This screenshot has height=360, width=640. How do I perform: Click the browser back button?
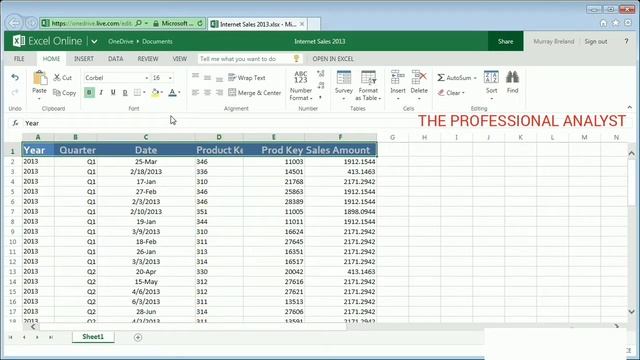tap(14, 23)
